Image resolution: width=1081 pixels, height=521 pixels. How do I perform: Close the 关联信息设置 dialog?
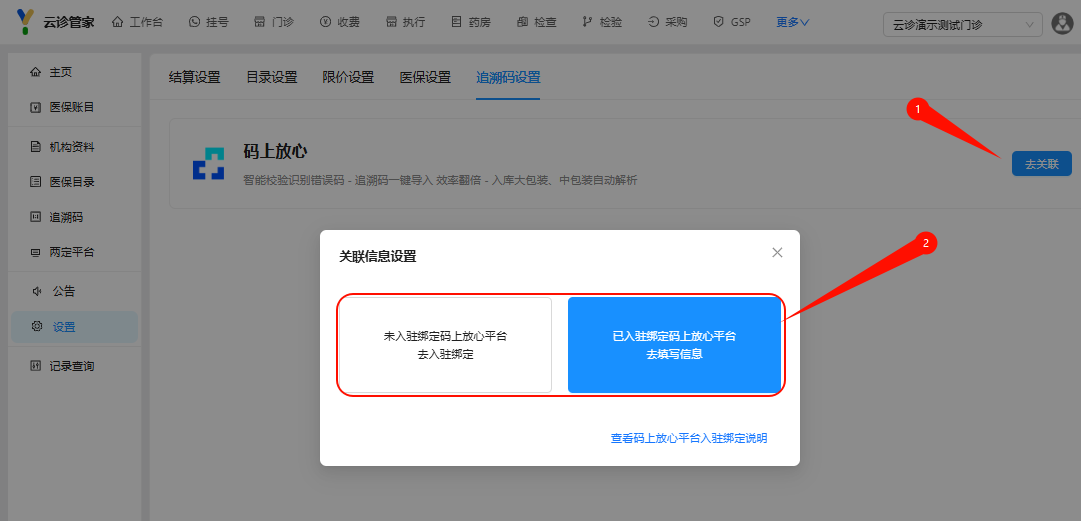pyautogui.click(x=777, y=253)
